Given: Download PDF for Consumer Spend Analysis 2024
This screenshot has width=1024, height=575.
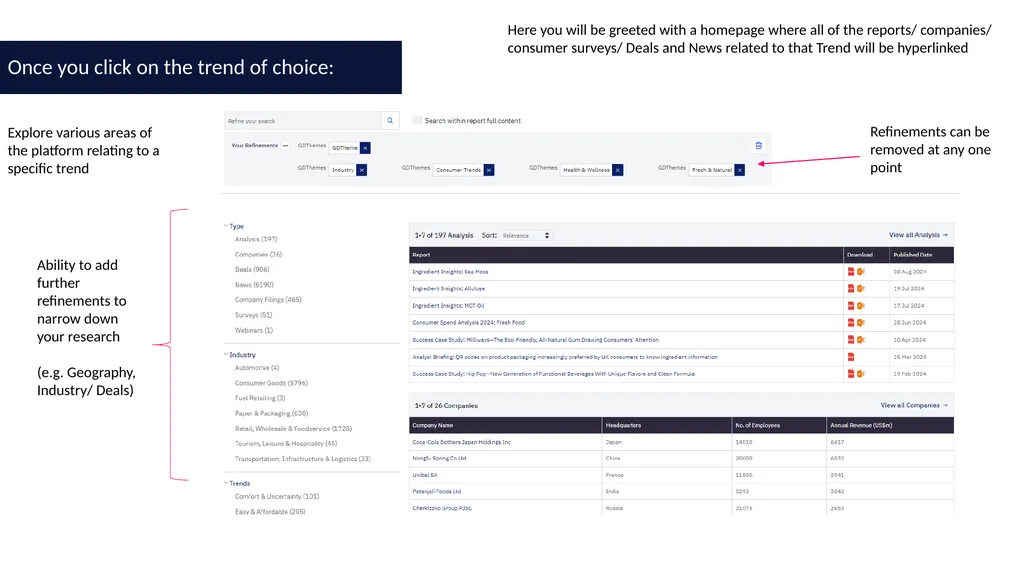Looking at the screenshot, I should coord(851,322).
